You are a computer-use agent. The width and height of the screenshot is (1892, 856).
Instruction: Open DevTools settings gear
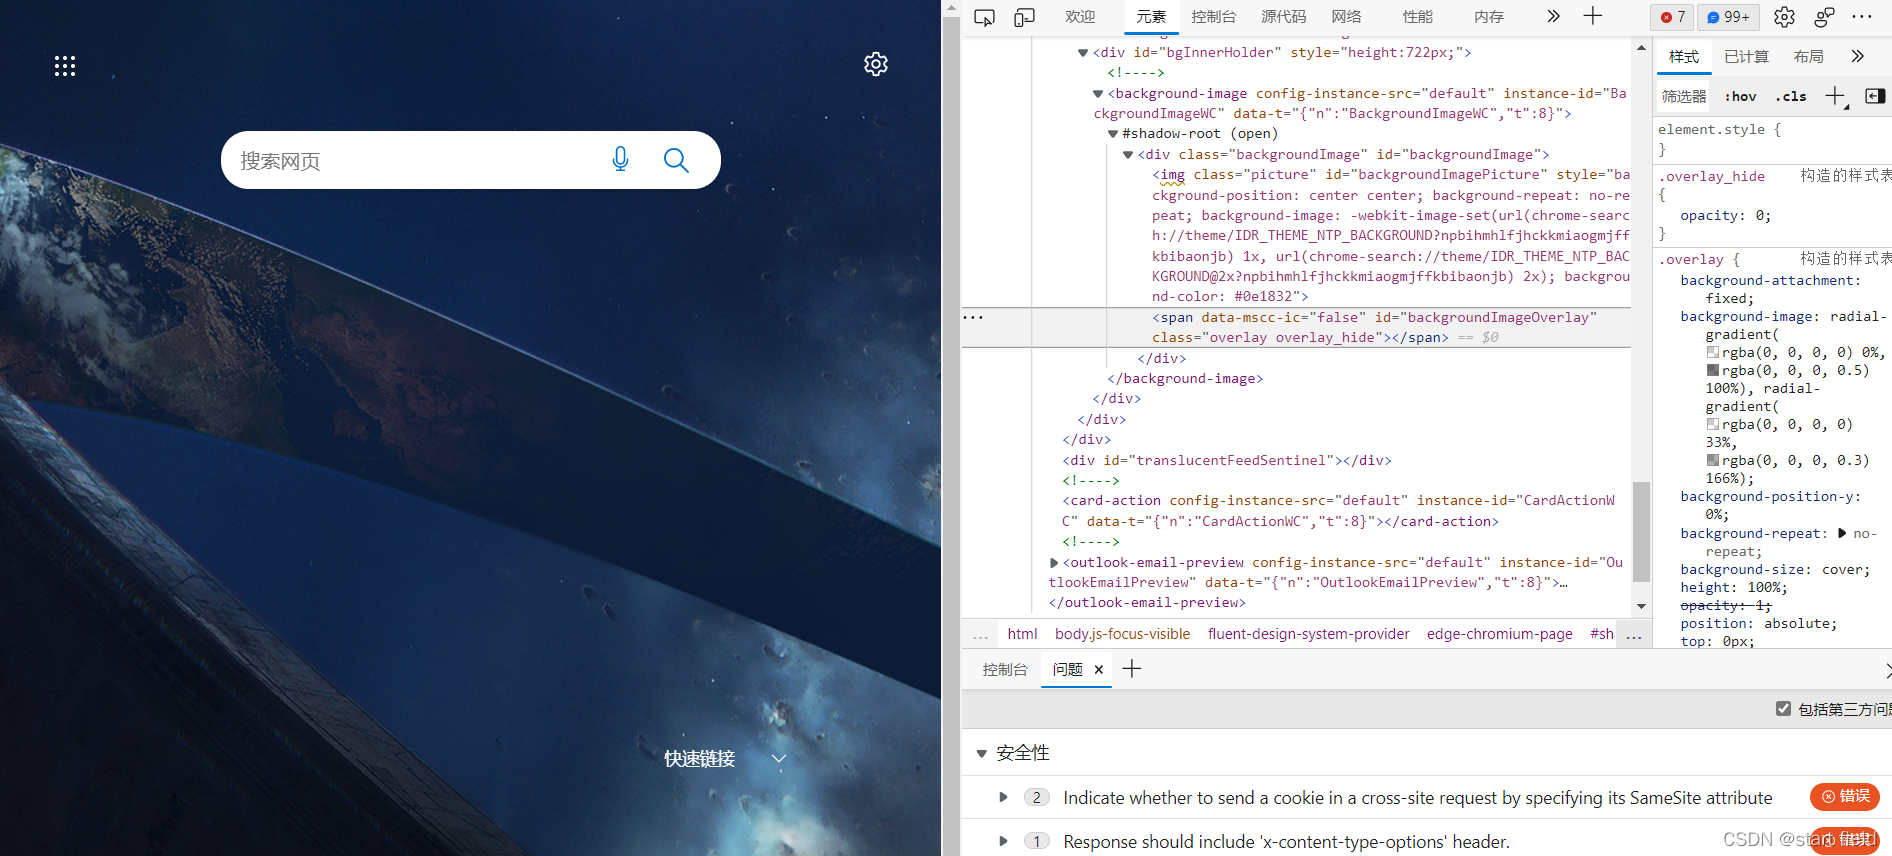click(1784, 17)
